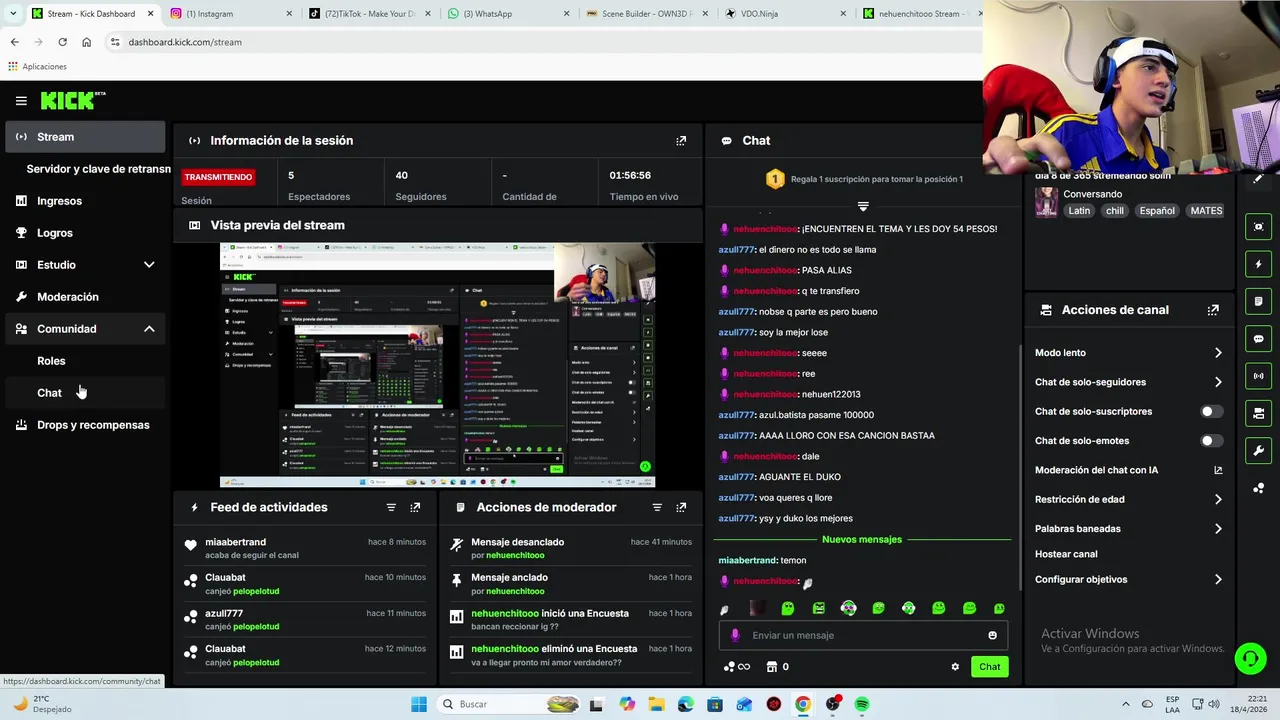This screenshot has height=720, width=1280.
Task: Toggle the wrench icon in right rail
Action: tap(1258, 450)
